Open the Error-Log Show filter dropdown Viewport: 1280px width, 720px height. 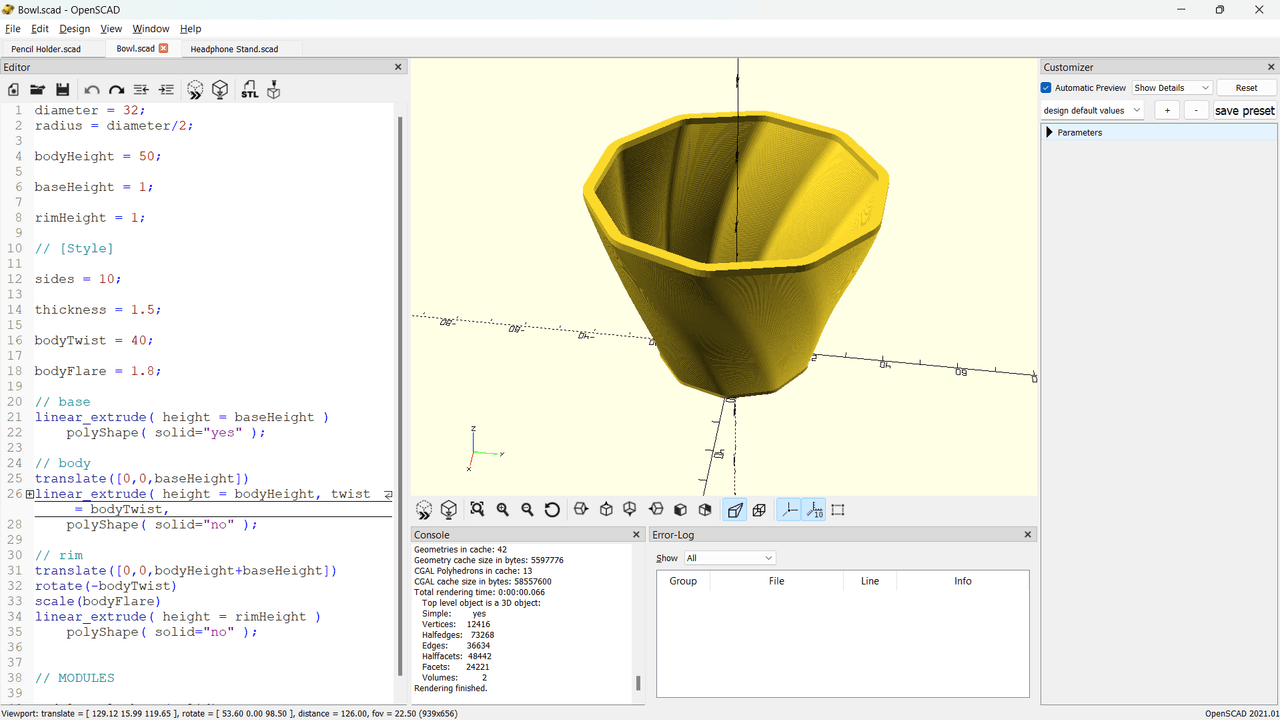tap(729, 558)
